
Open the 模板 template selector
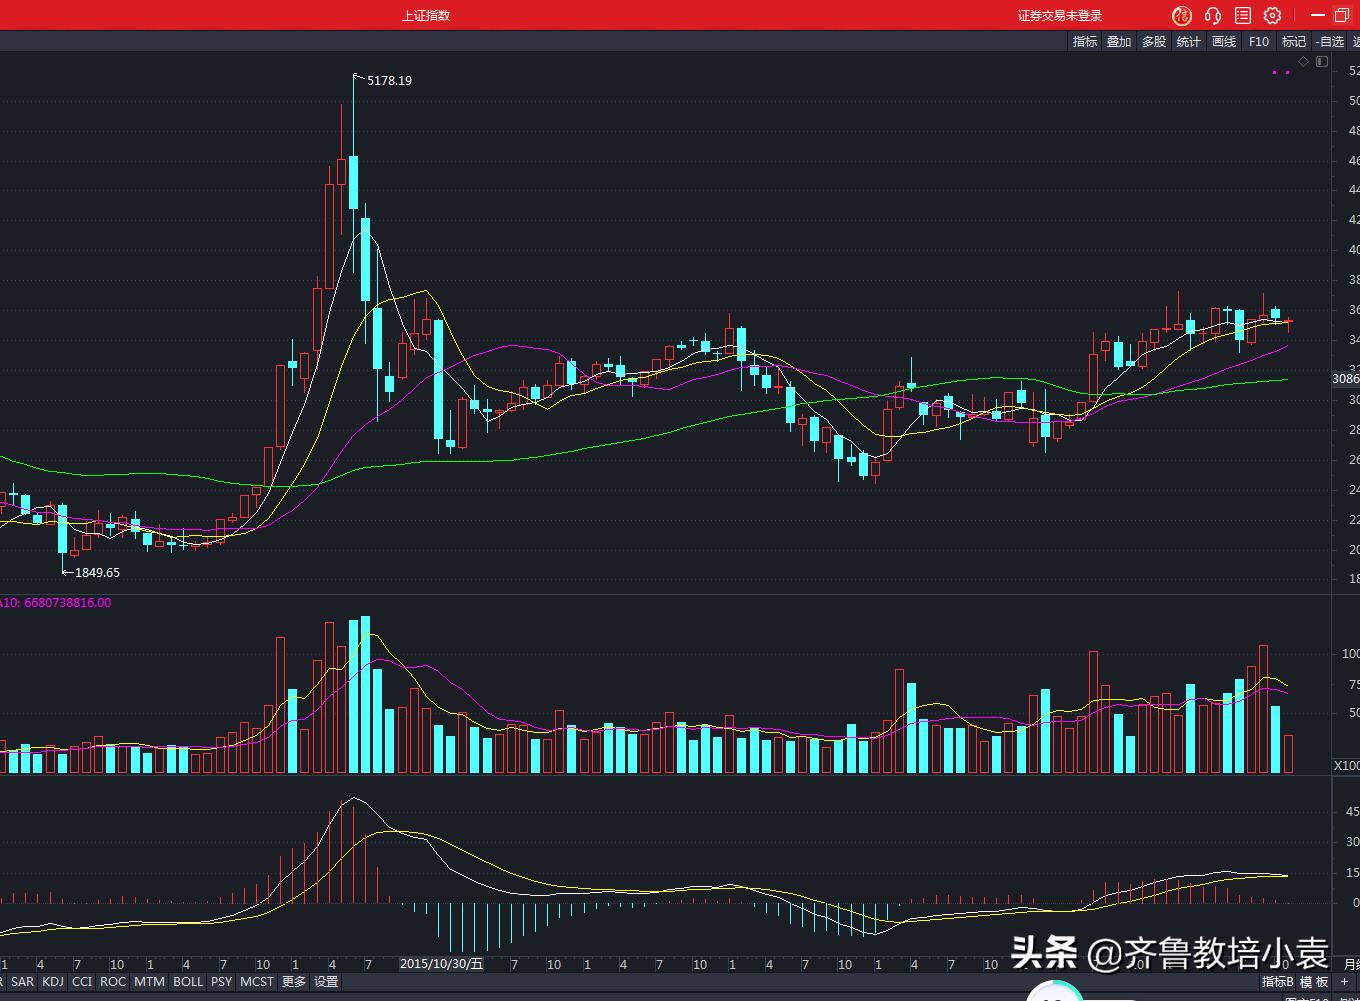click(x=1314, y=982)
